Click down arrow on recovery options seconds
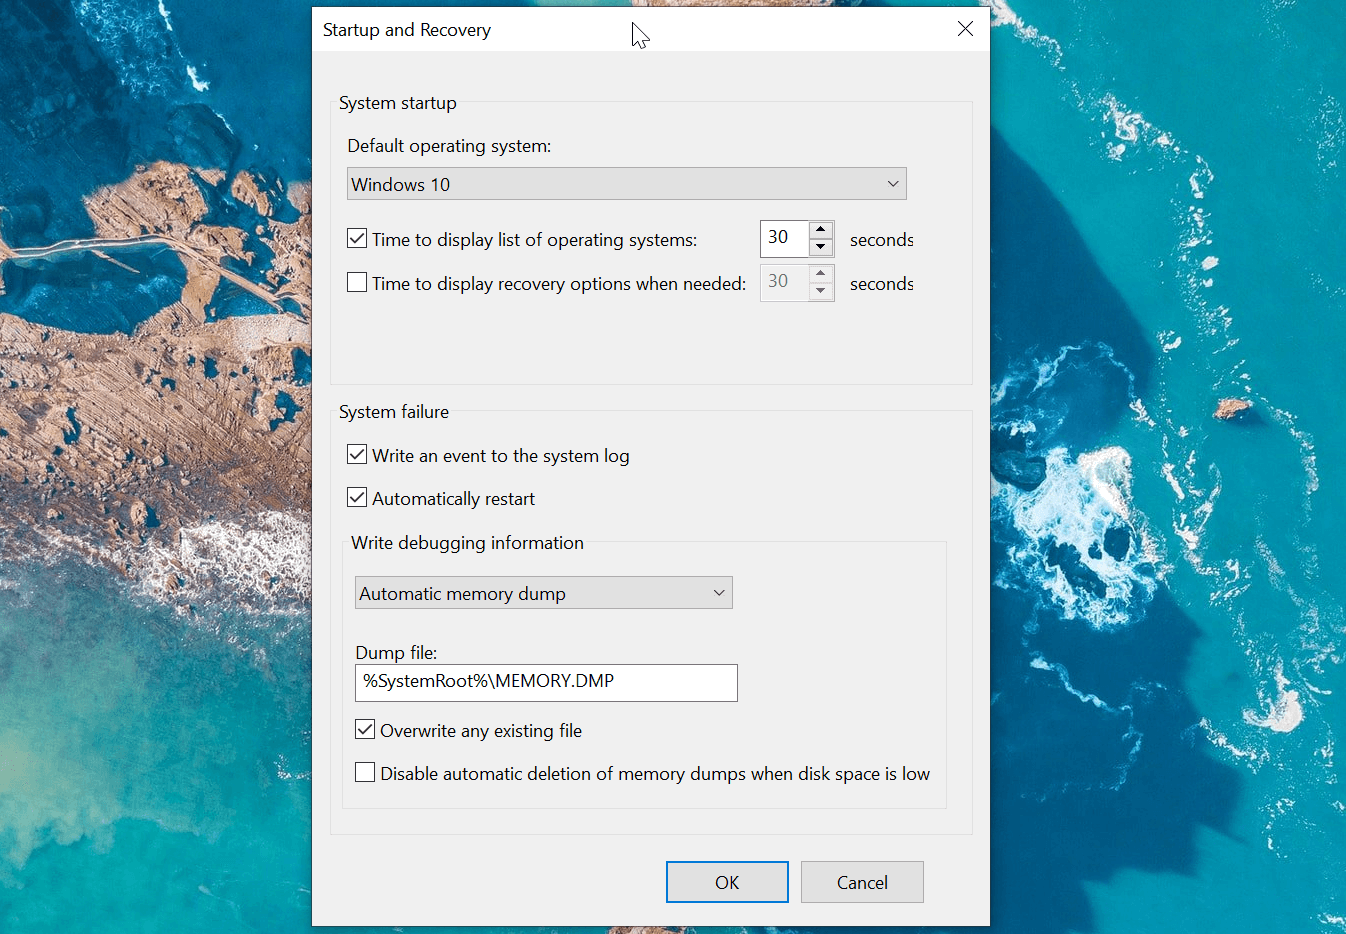 click(821, 291)
